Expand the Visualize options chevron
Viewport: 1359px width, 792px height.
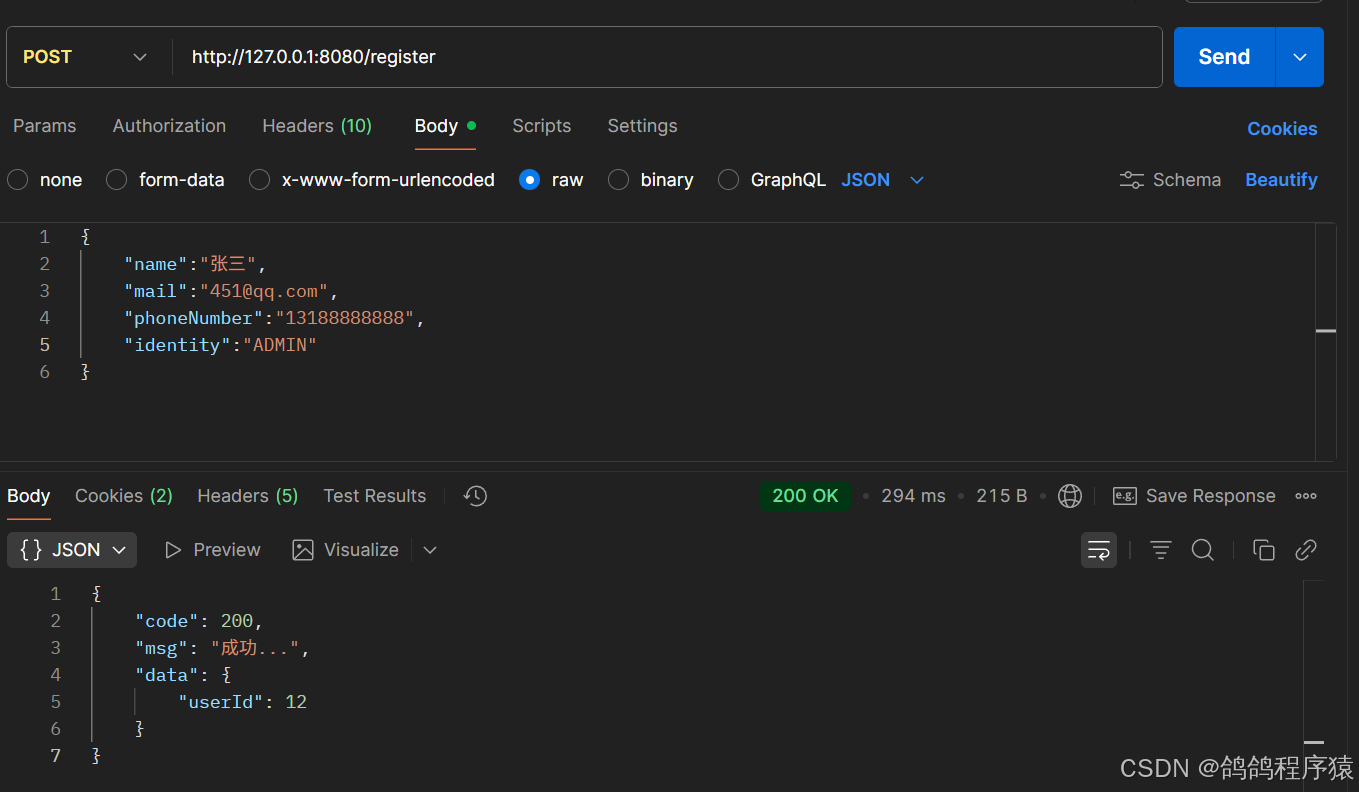click(430, 550)
